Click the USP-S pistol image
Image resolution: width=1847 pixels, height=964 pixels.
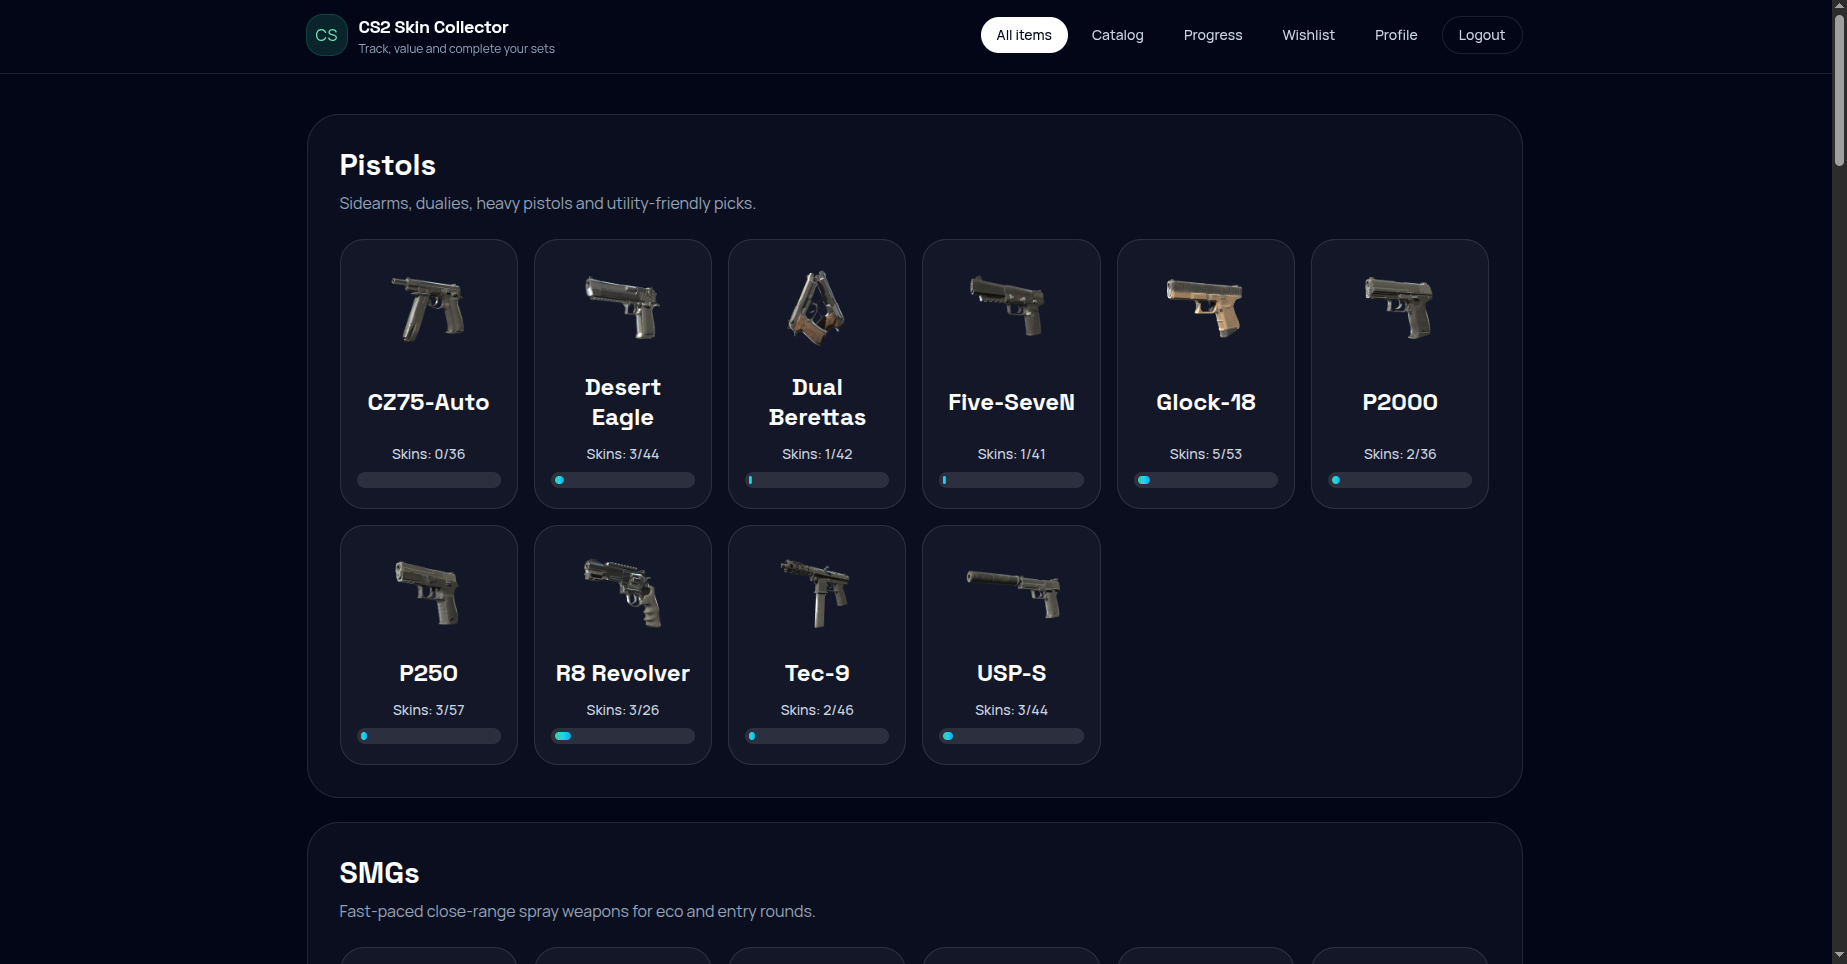click(x=1011, y=592)
